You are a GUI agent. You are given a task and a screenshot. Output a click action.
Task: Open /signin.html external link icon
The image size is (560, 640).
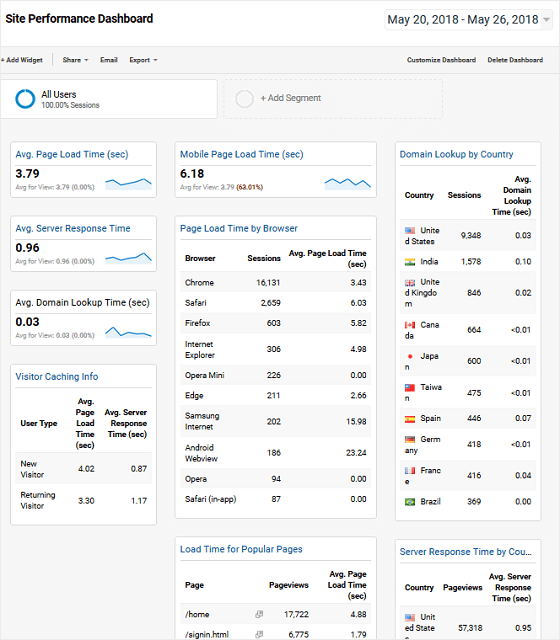pyautogui.click(x=259, y=634)
